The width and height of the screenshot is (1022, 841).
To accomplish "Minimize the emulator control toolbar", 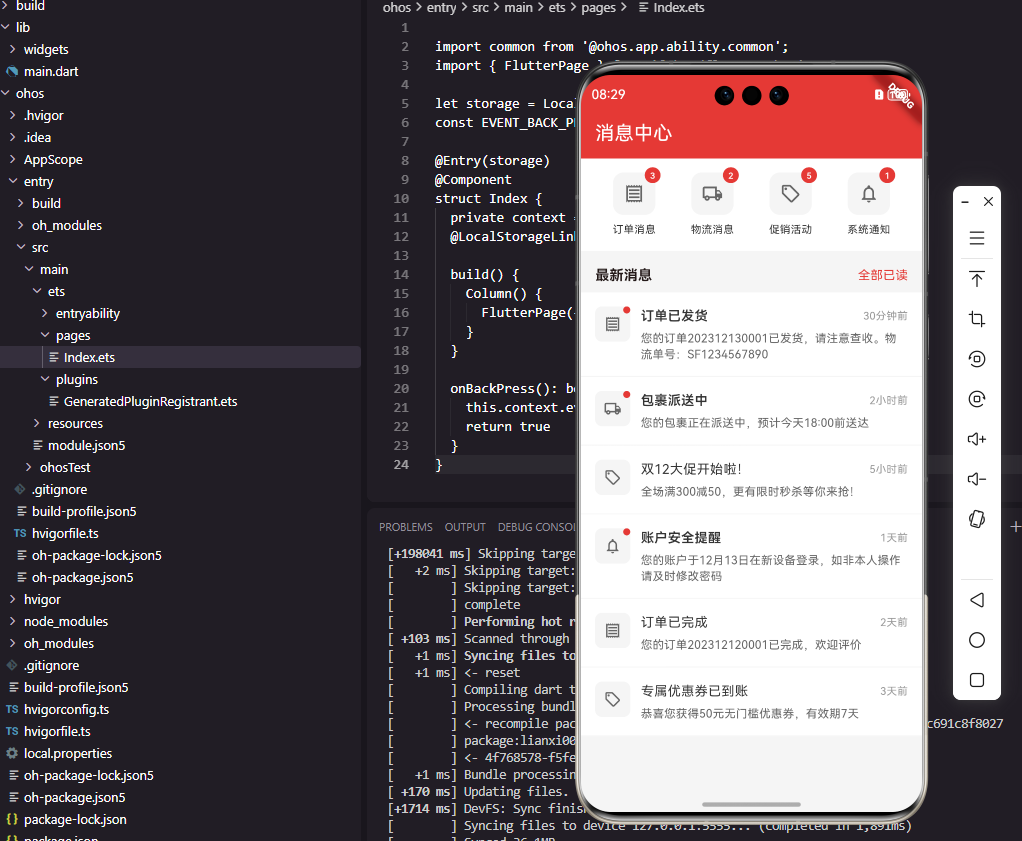I will 965,202.
